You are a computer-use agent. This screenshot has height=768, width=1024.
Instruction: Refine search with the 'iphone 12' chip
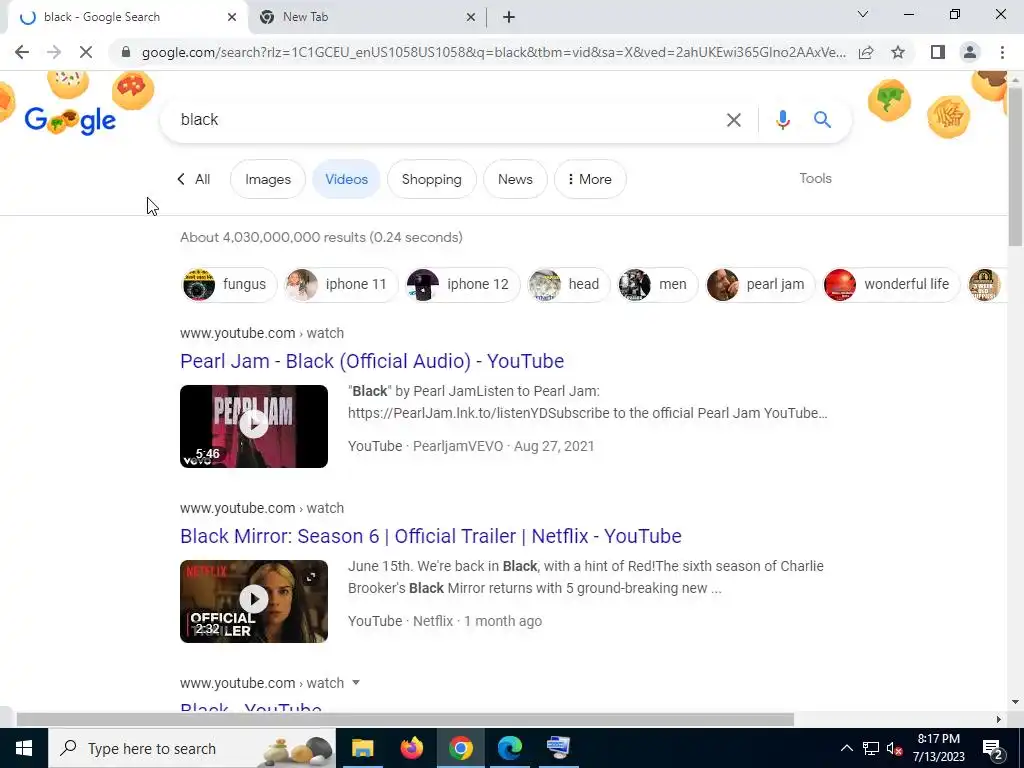pyautogui.click(x=462, y=284)
